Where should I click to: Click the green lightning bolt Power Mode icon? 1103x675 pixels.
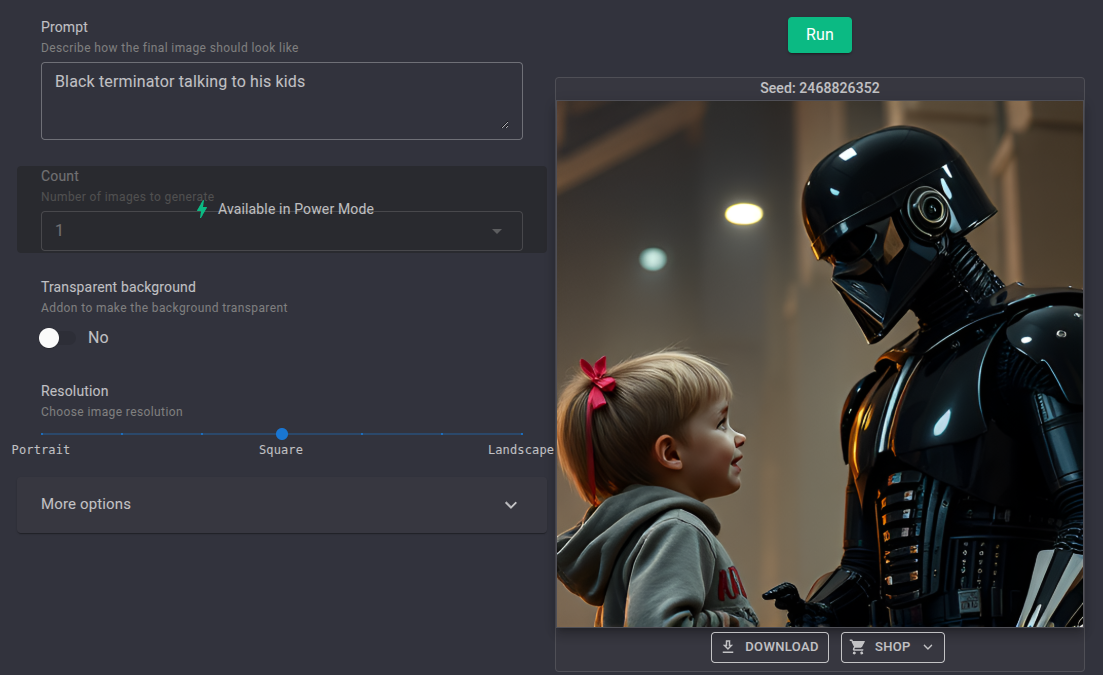[202, 209]
